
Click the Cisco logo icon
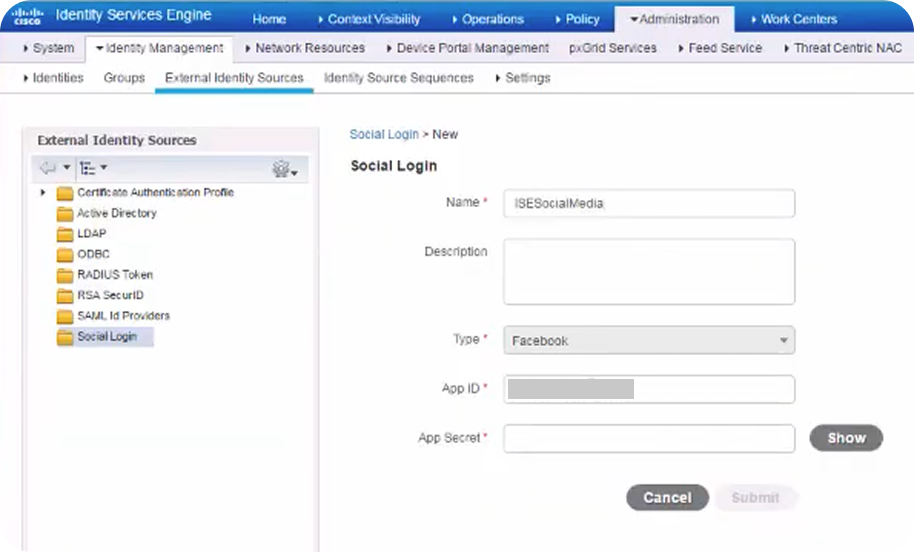[x=27, y=16]
